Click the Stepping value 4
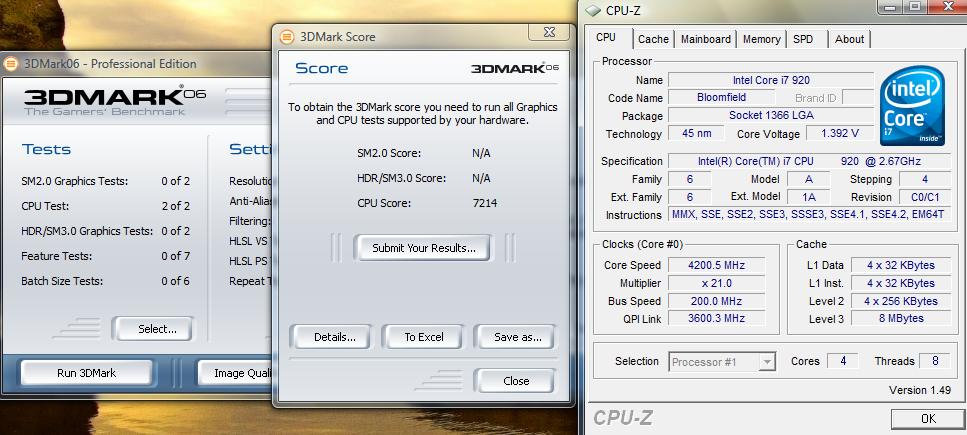This screenshot has height=435, width=967. tap(924, 179)
